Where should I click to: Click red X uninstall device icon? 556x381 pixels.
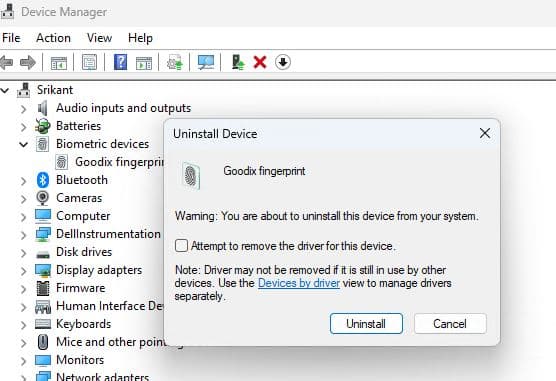tap(260, 62)
